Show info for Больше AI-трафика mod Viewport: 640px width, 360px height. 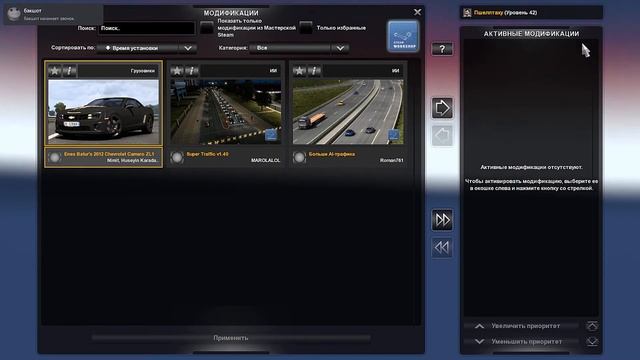(314, 71)
